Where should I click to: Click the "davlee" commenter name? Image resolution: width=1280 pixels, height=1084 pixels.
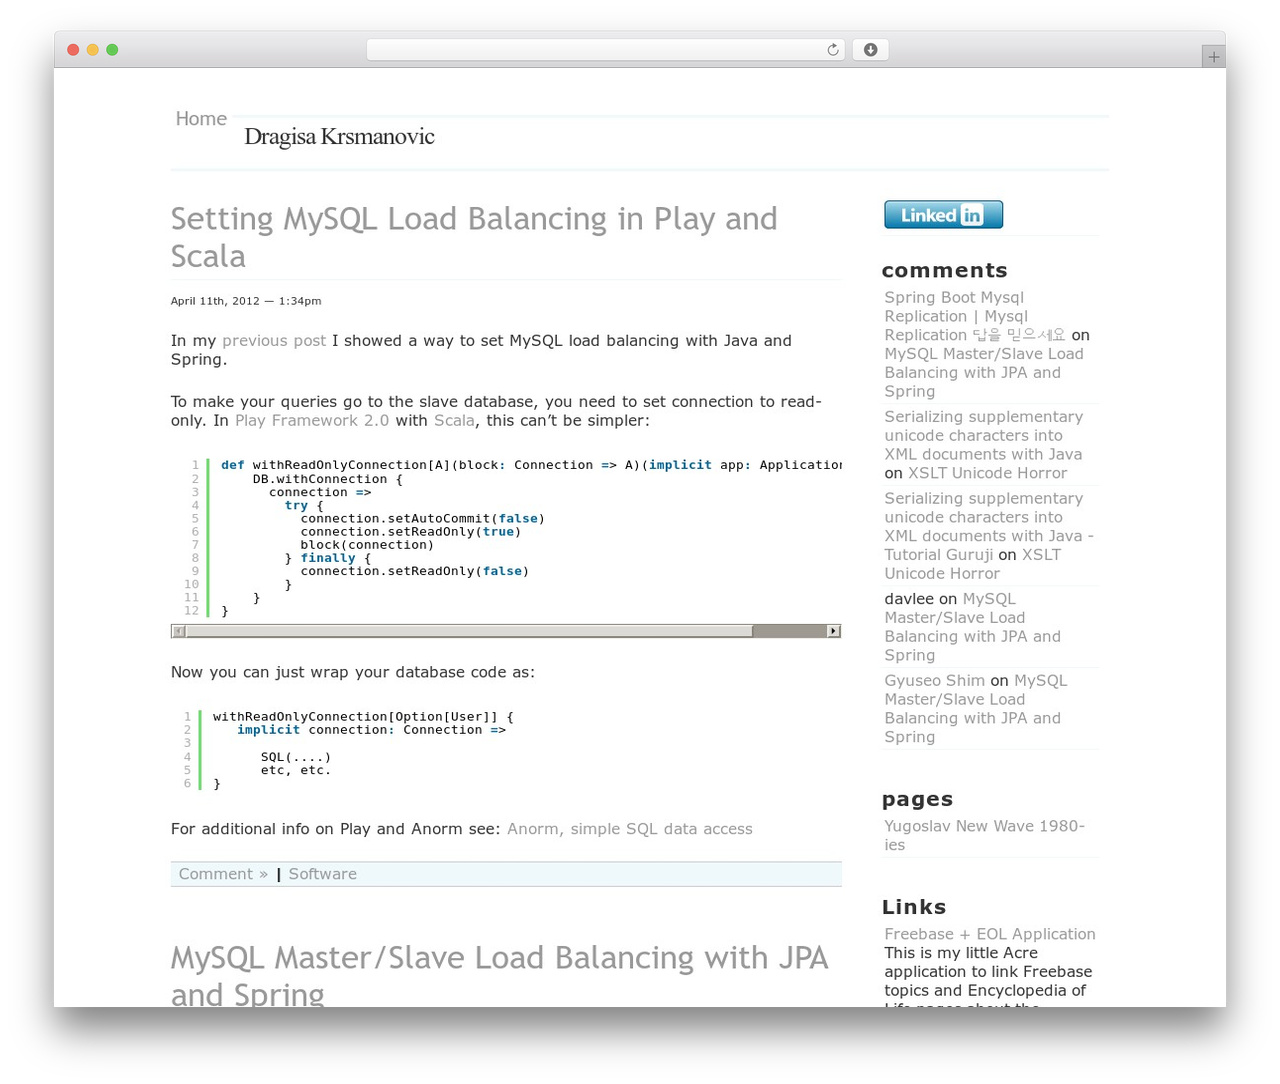point(909,599)
